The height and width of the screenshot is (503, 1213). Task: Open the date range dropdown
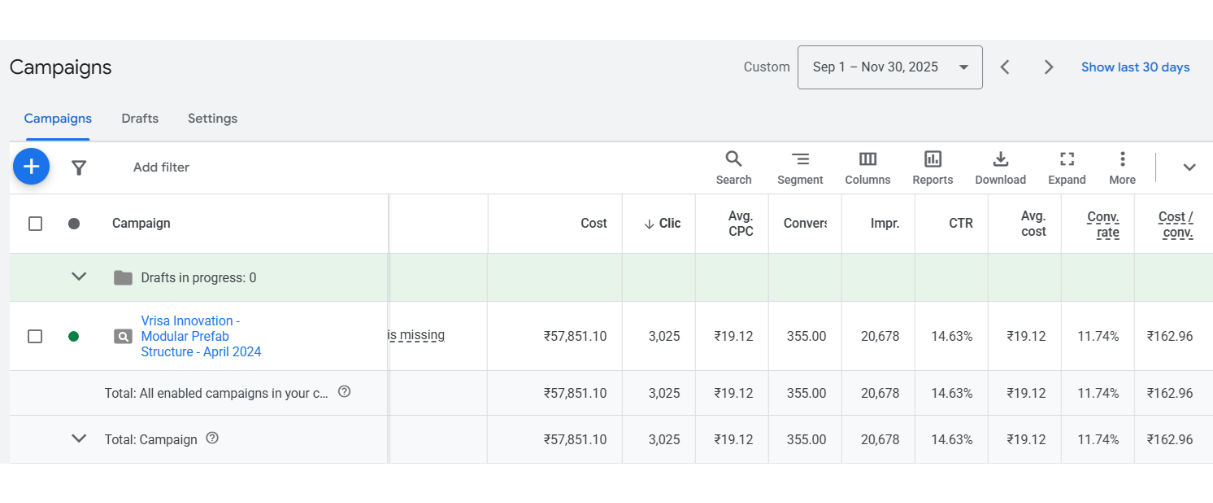coord(889,67)
